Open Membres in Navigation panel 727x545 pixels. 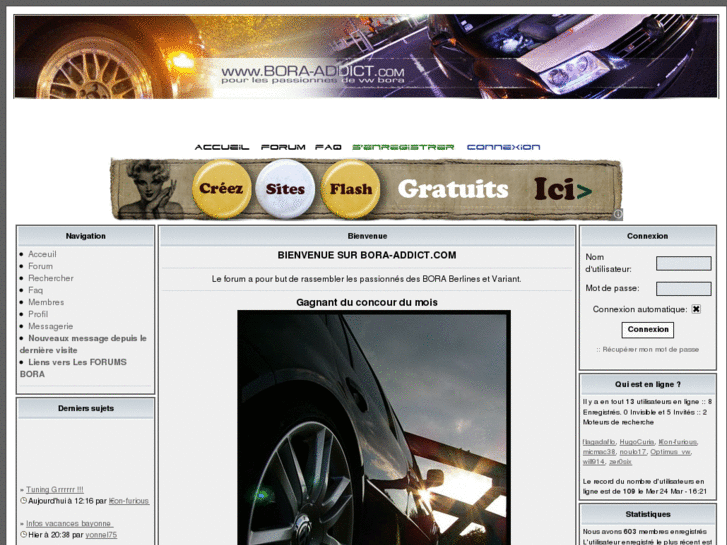click(46, 302)
